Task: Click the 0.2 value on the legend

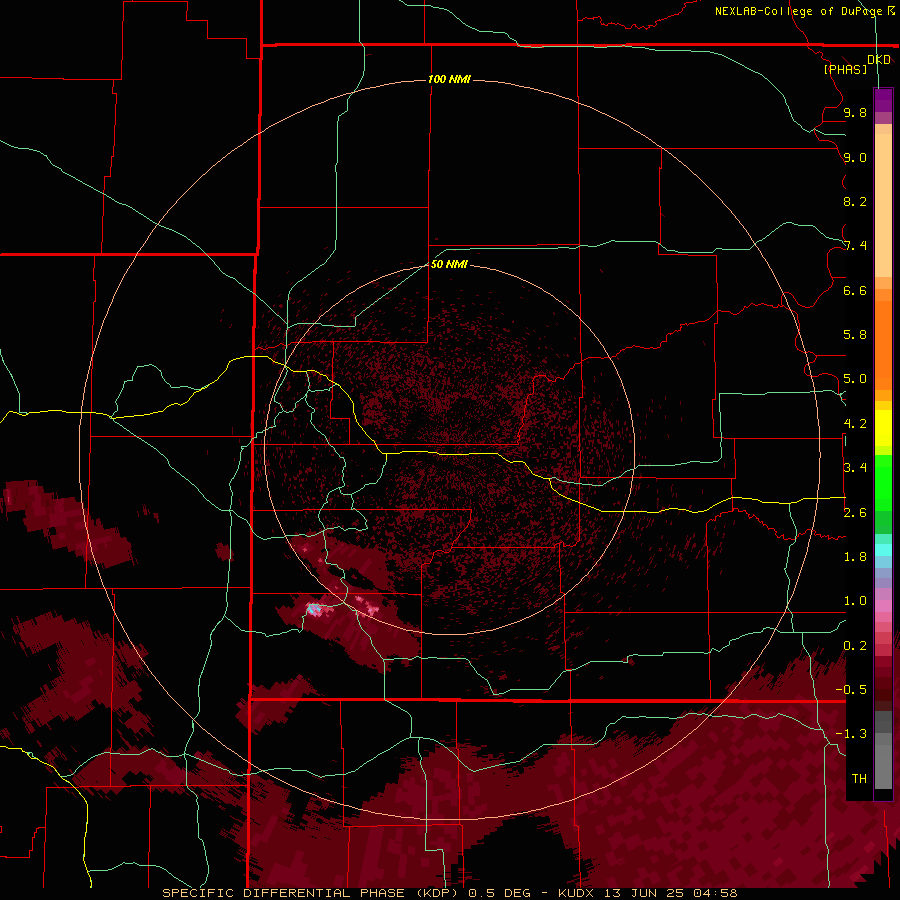Action: coord(855,646)
